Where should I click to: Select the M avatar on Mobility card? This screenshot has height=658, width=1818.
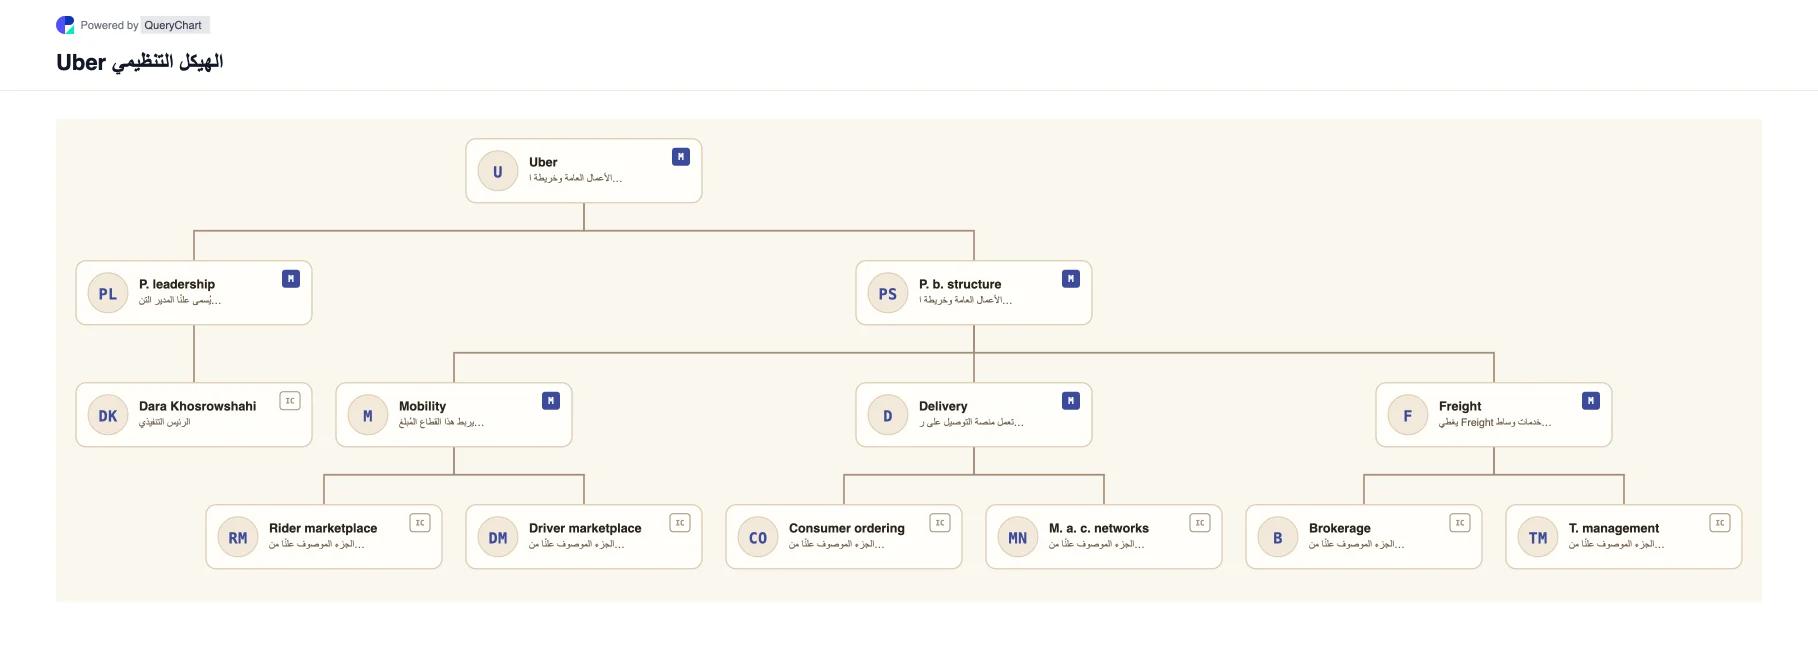[x=368, y=415]
